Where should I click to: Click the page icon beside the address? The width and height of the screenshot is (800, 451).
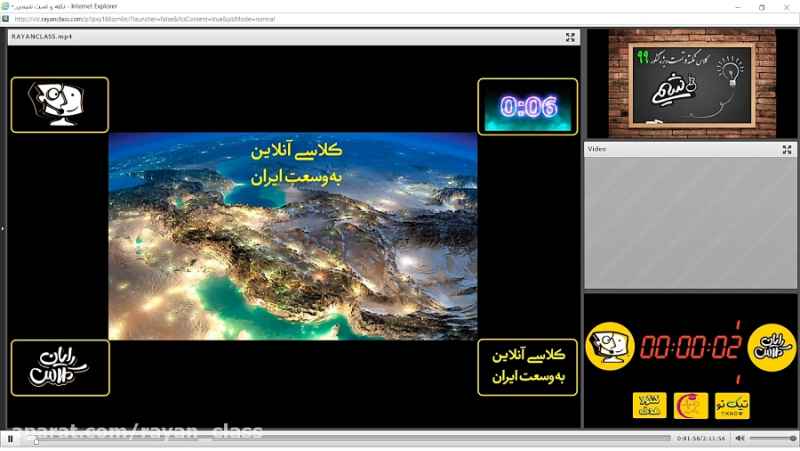pos(6,19)
